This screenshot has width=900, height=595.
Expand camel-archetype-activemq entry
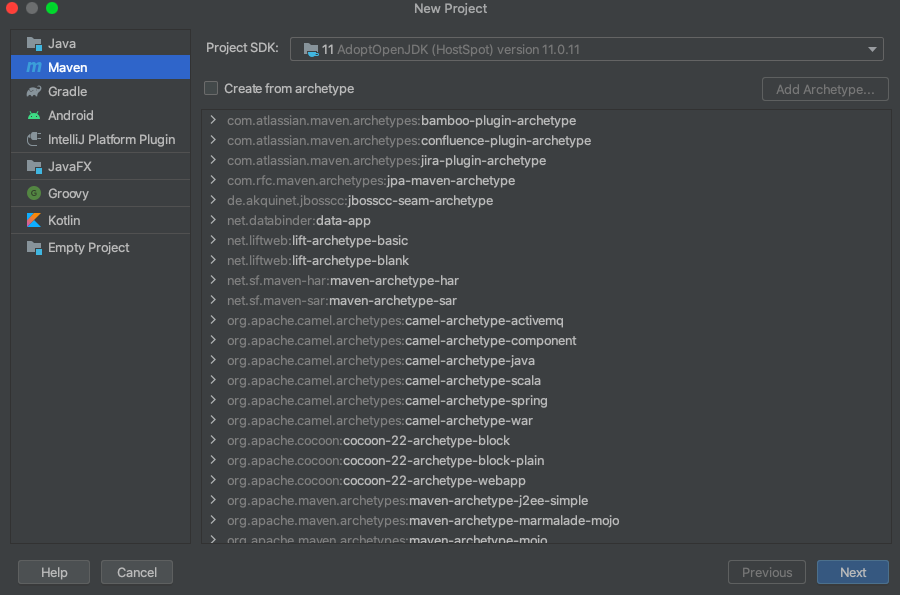(213, 320)
